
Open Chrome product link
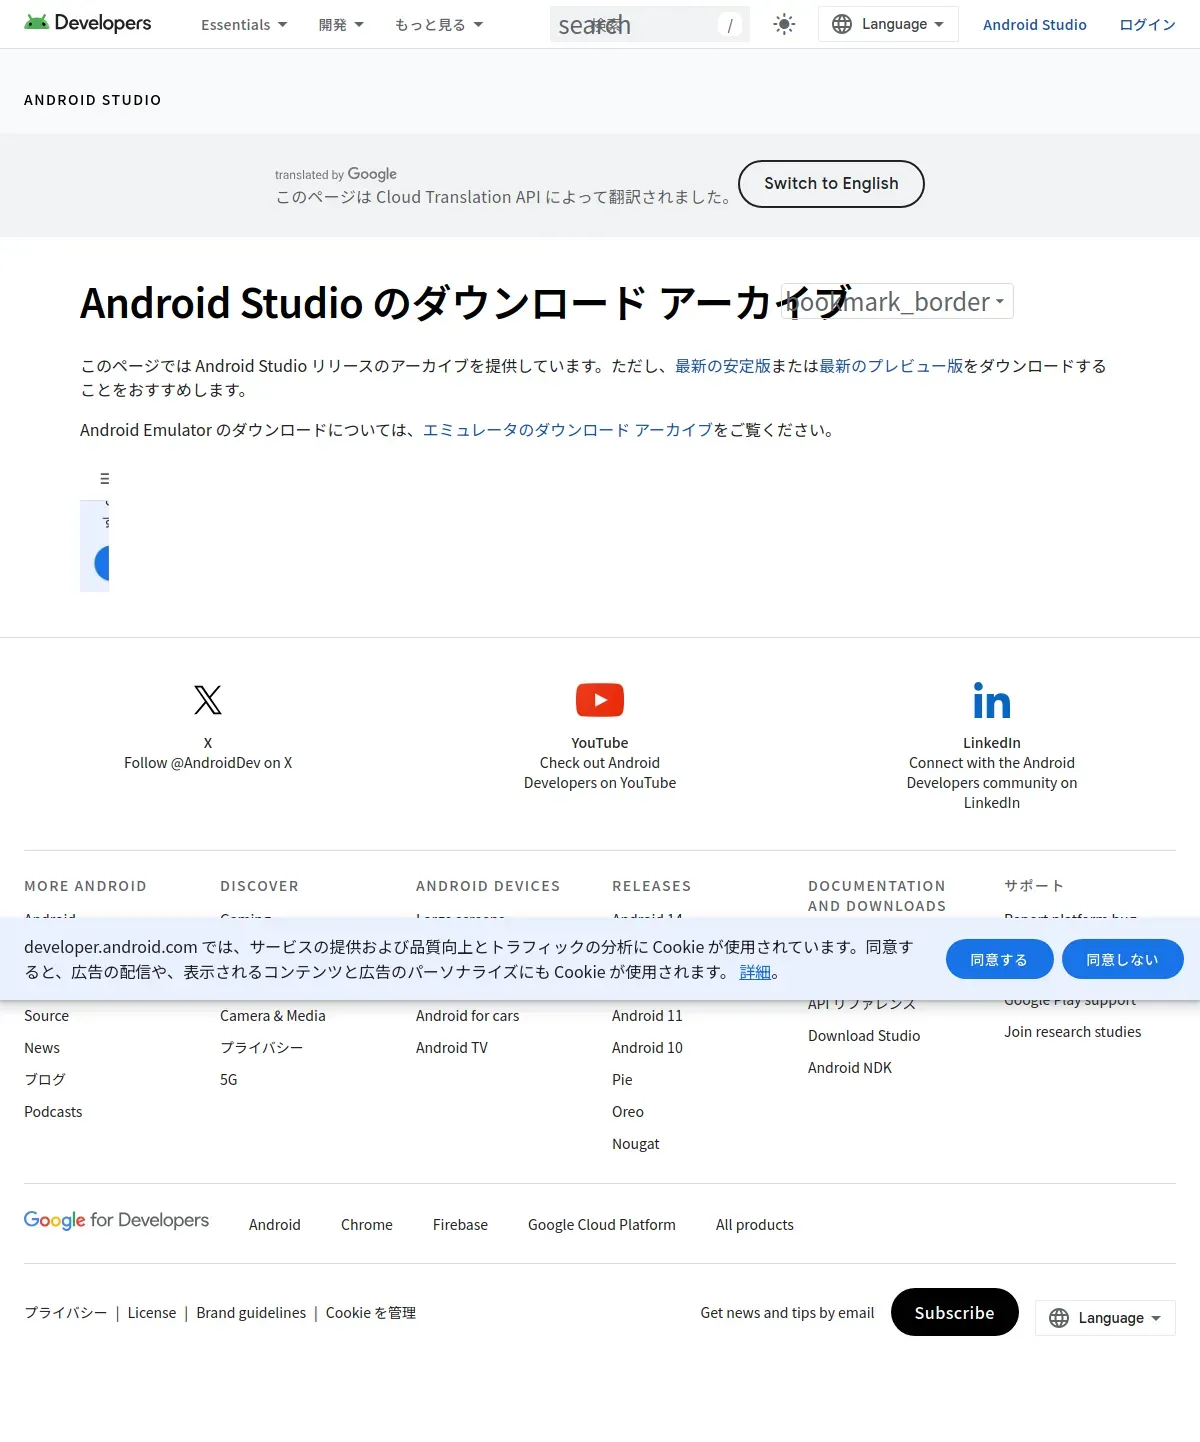tap(367, 1225)
